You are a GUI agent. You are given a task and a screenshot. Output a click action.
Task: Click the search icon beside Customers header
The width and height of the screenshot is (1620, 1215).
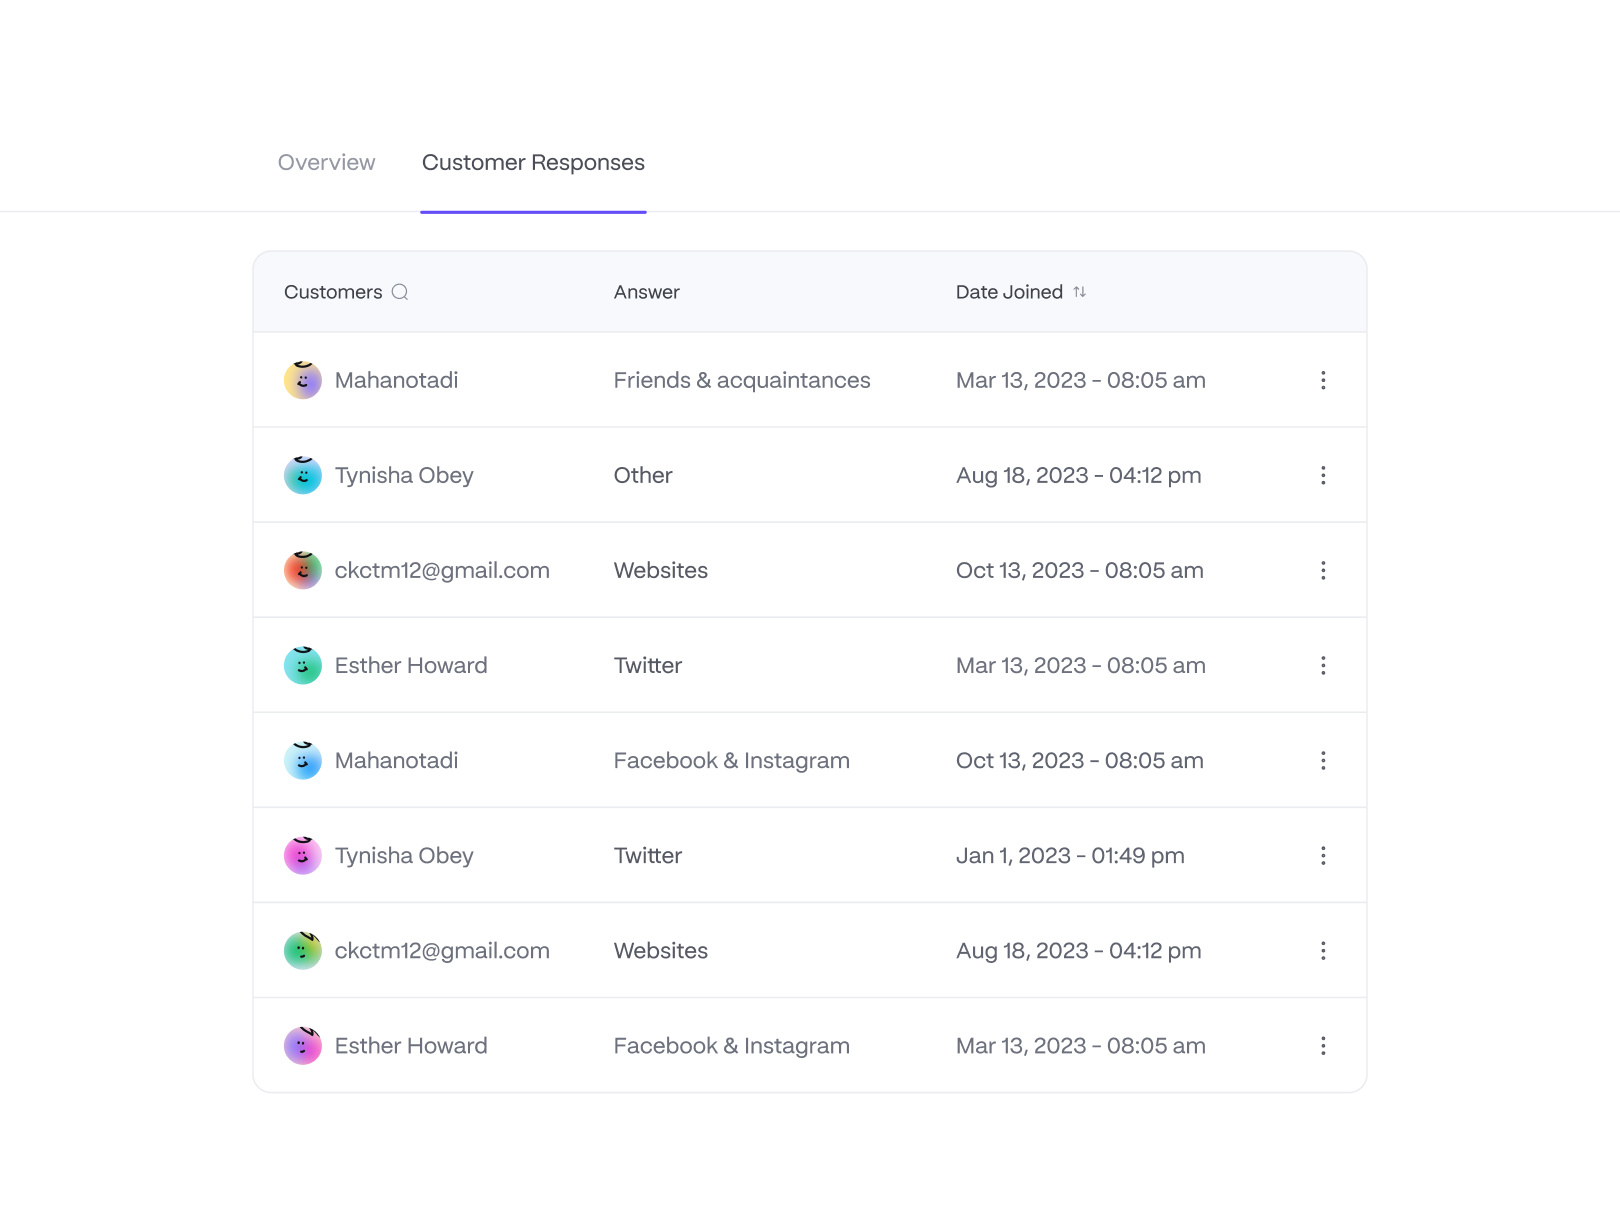[x=402, y=292]
